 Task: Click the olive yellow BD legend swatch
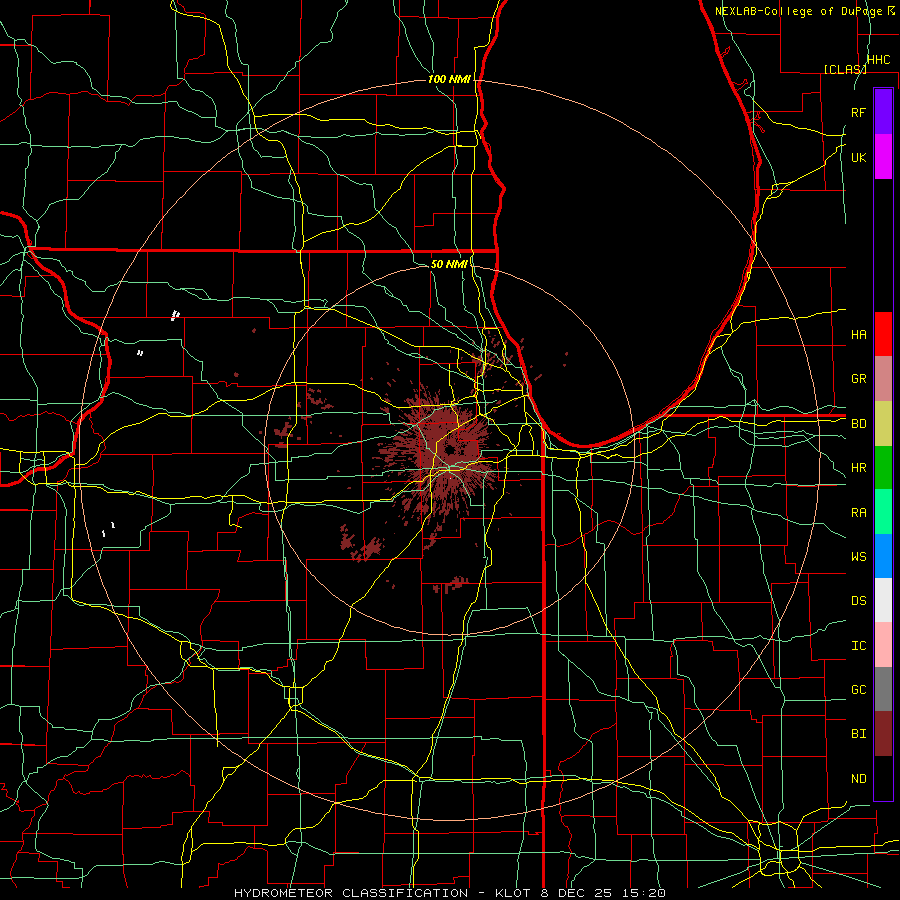[883, 424]
